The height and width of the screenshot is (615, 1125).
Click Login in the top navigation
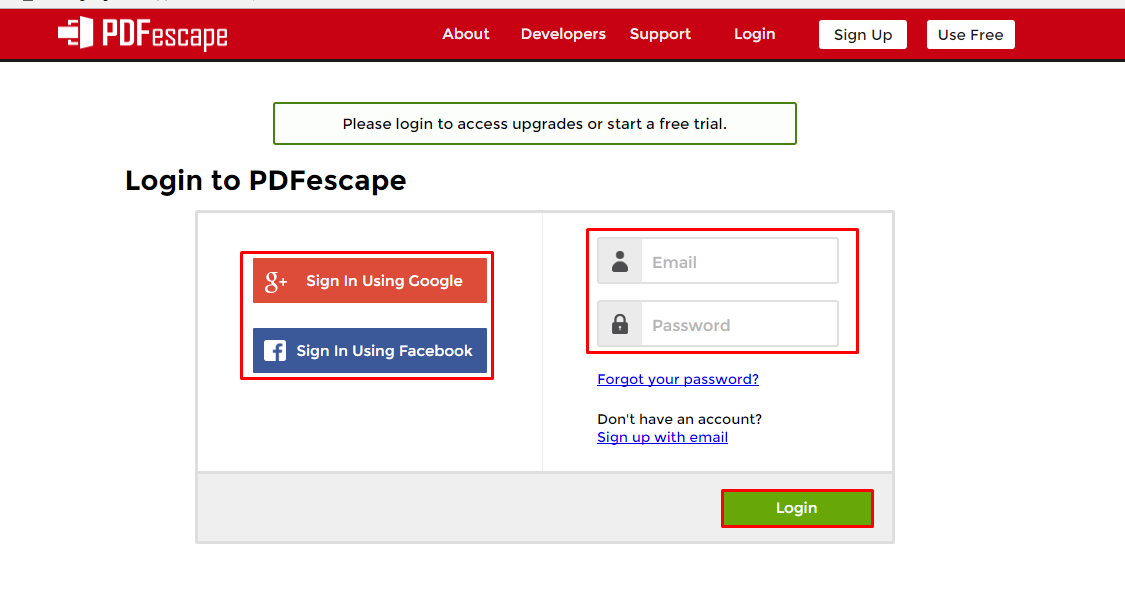tap(754, 34)
